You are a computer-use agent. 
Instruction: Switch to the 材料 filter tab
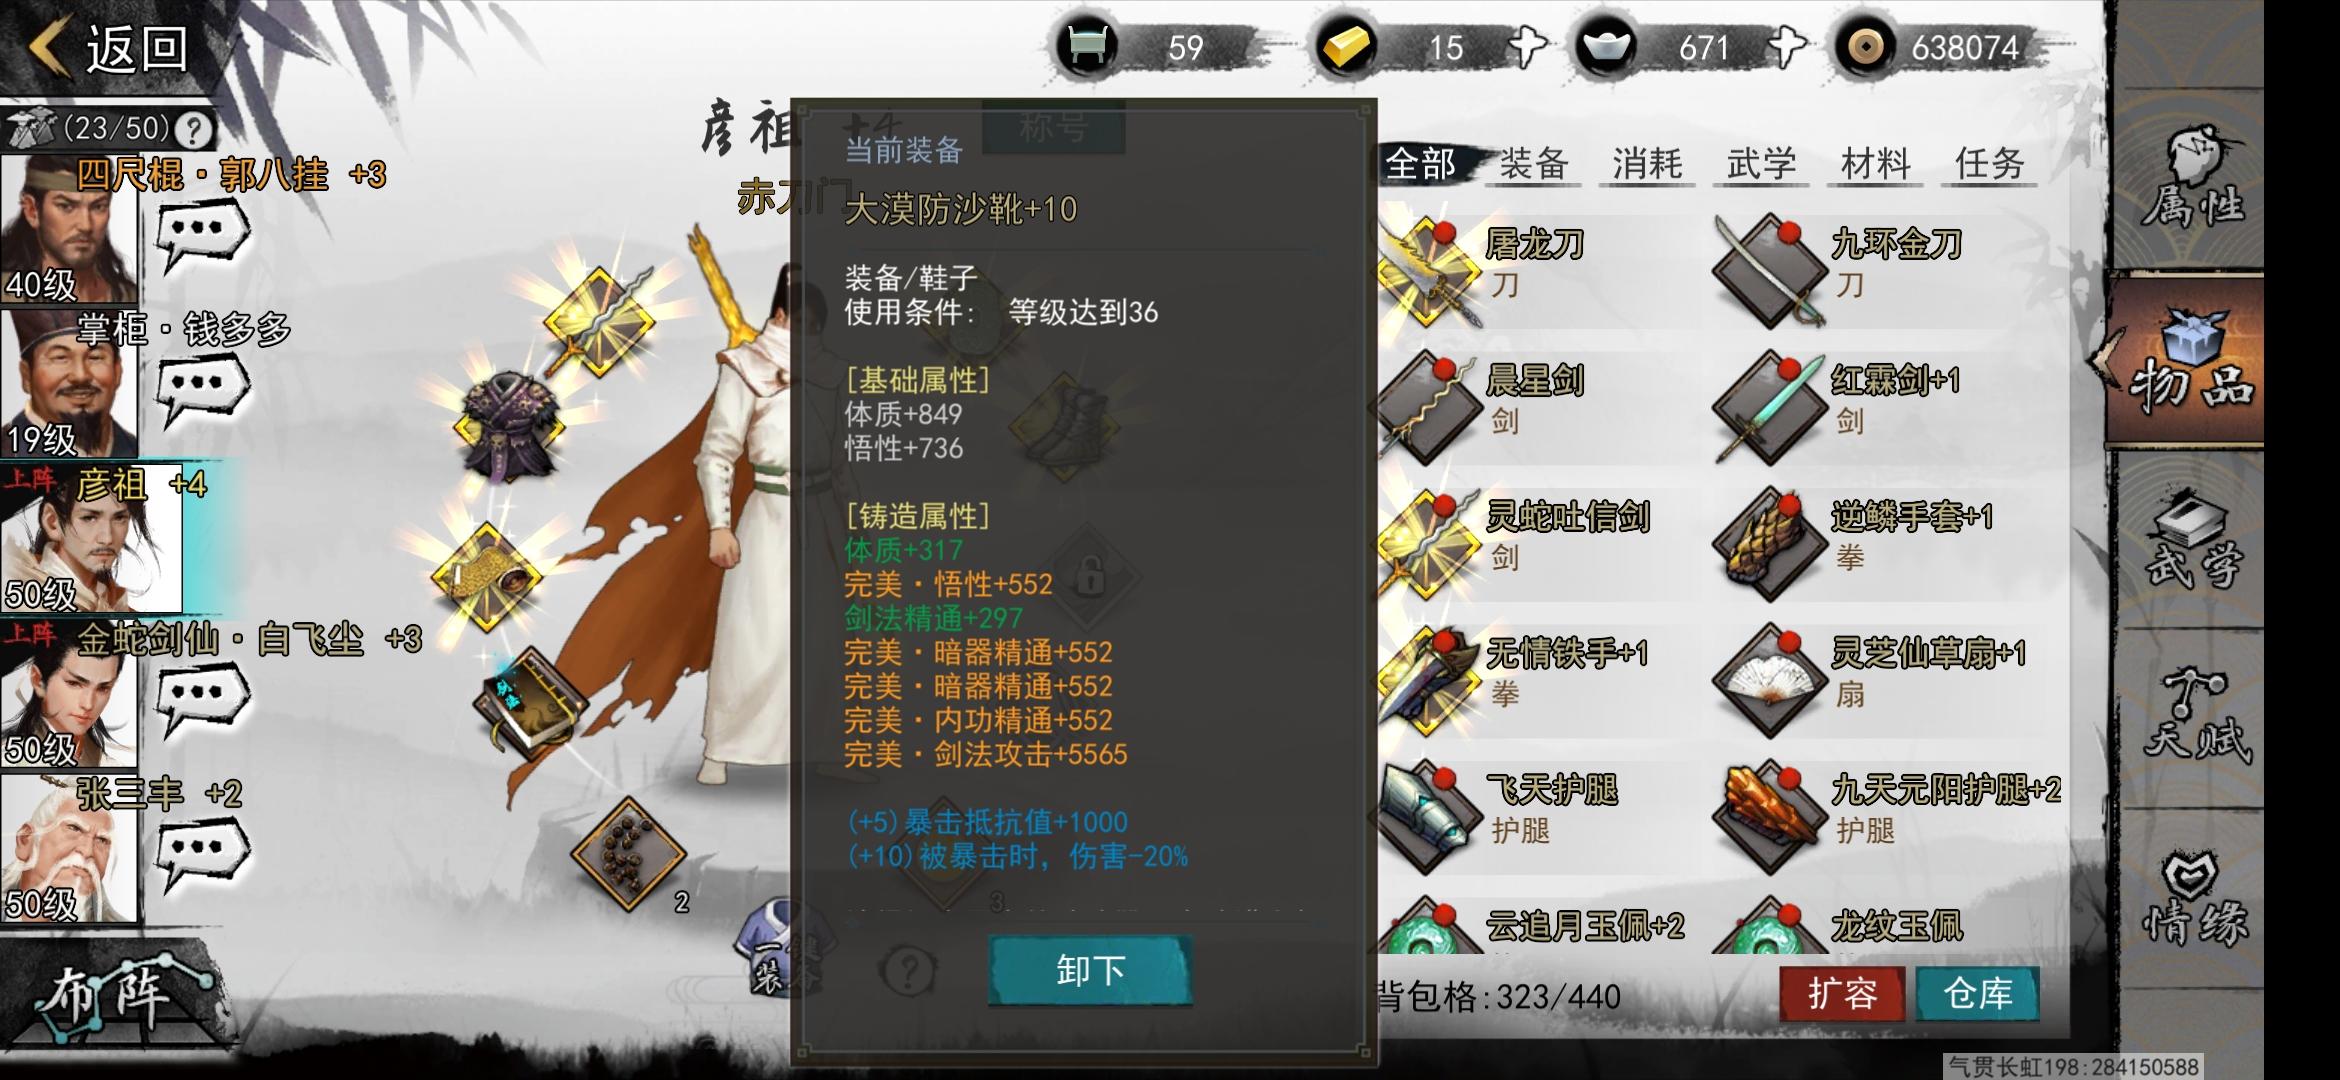point(1875,163)
